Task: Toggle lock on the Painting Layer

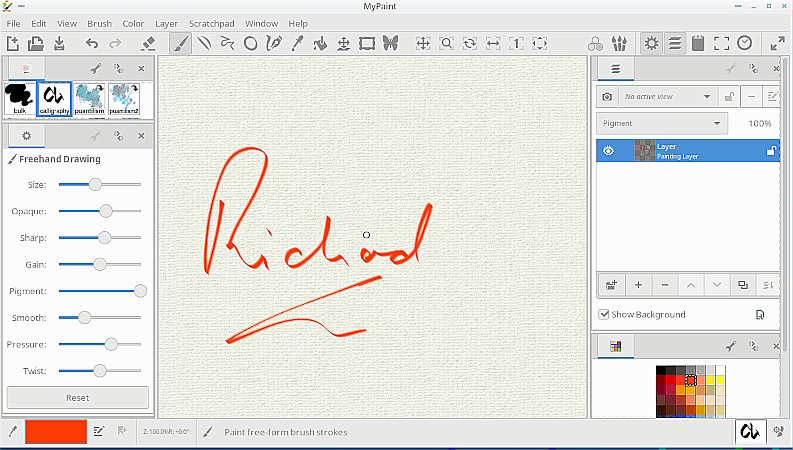Action: click(x=771, y=151)
